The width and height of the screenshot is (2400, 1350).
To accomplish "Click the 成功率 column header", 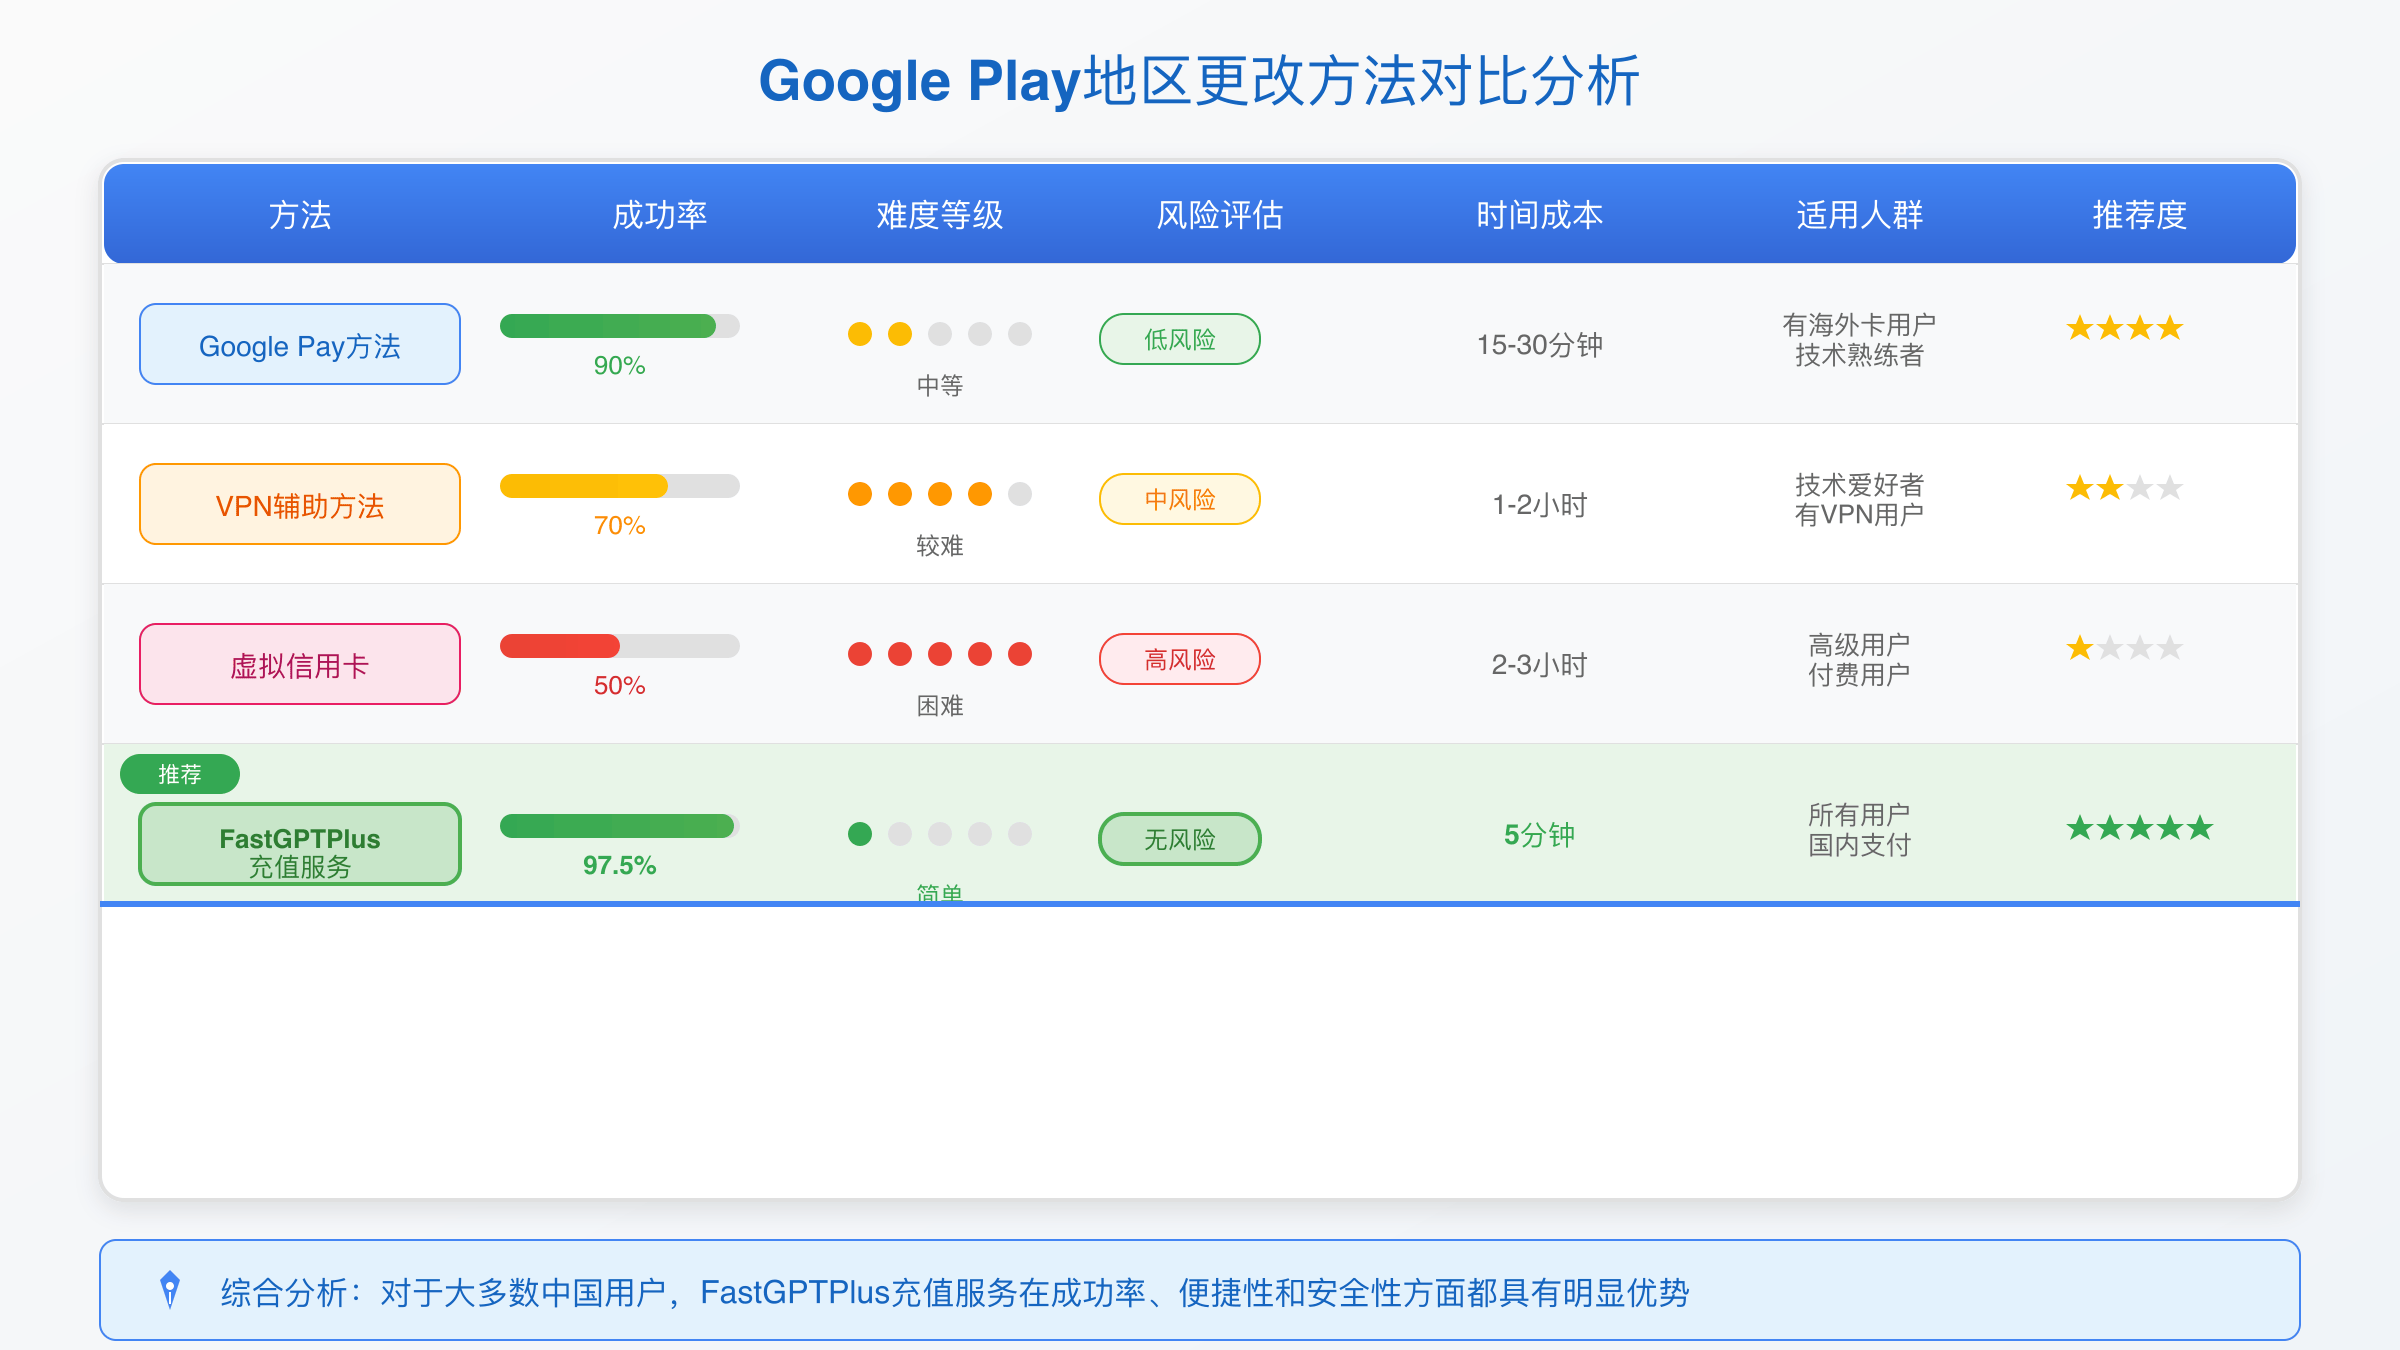I will 660,215.
